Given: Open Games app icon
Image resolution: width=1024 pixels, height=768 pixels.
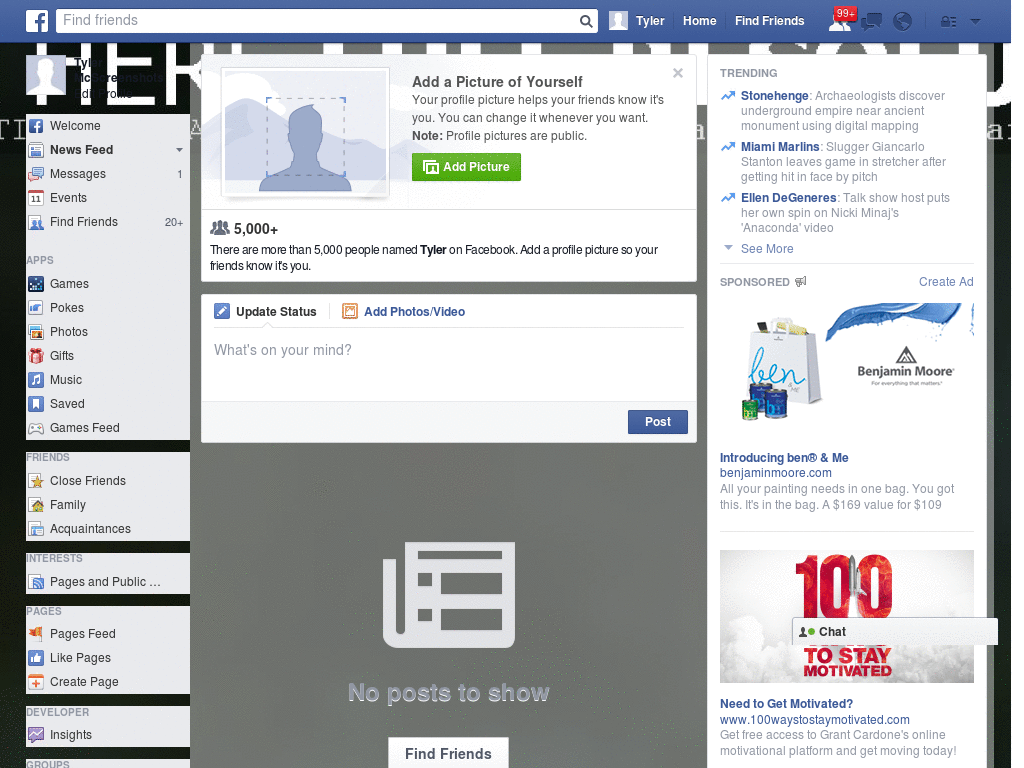Looking at the screenshot, I should coord(36,284).
